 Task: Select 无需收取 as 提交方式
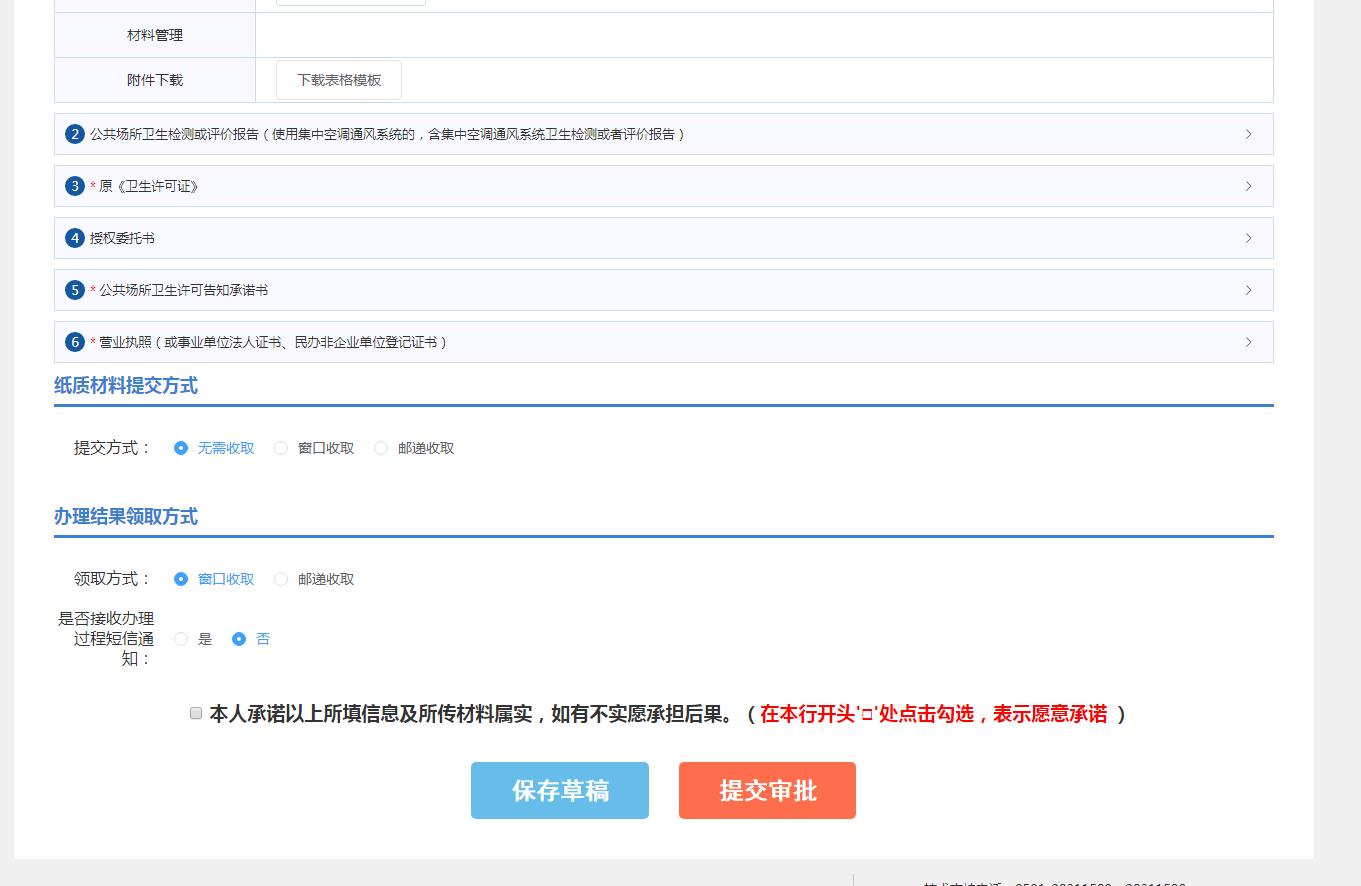pos(180,448)
